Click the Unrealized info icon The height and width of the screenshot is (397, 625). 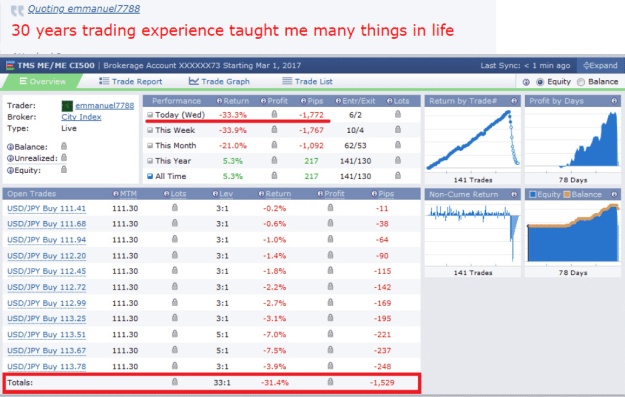click(11, 159)
